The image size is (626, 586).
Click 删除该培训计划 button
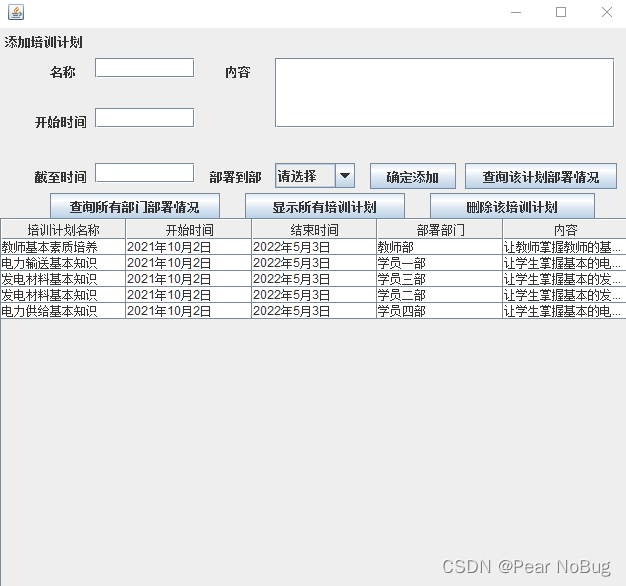[512, 206]
